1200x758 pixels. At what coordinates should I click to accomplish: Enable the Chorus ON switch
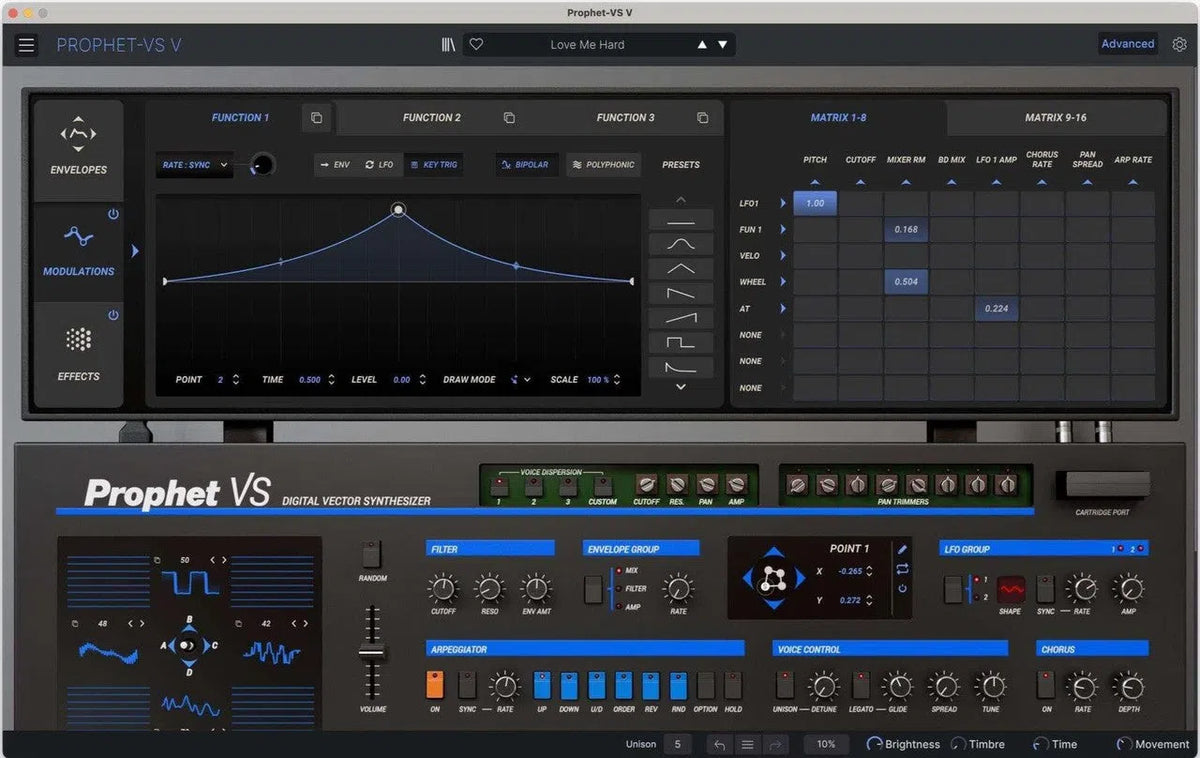click(x=1046, y=685)
